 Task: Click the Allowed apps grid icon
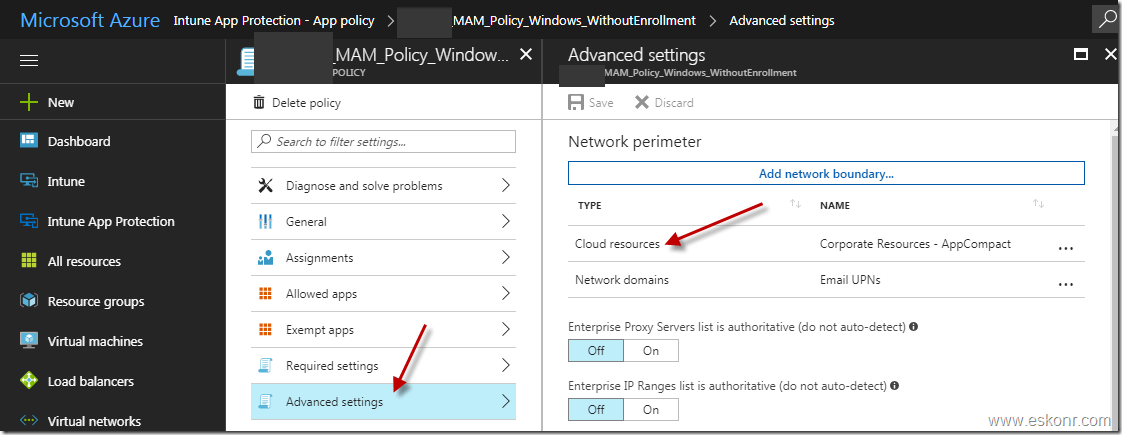265,293
